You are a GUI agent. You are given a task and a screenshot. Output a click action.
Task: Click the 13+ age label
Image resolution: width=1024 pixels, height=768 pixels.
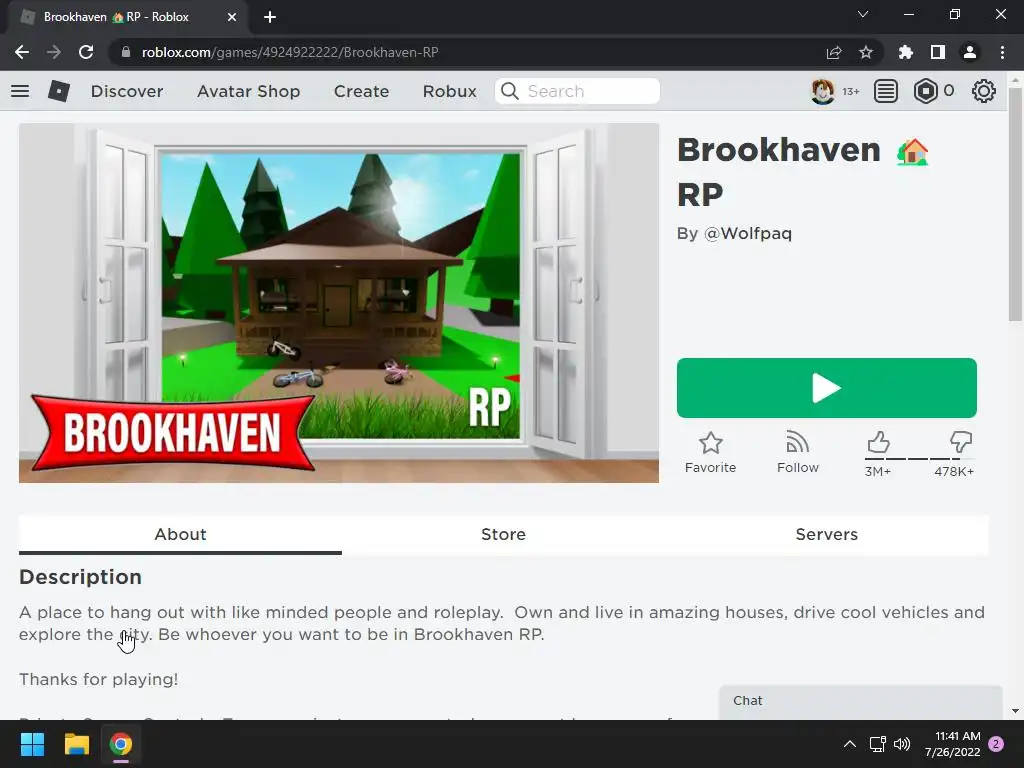850,91
